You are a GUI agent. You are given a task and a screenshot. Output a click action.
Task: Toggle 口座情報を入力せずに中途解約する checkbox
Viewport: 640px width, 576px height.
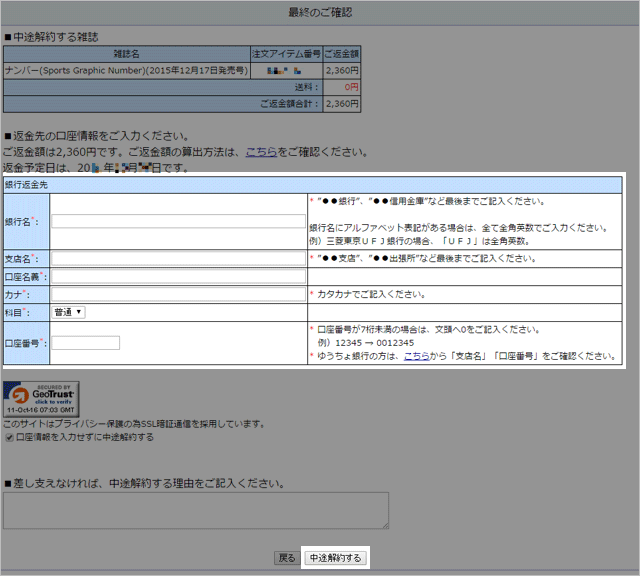pos(9,438)
